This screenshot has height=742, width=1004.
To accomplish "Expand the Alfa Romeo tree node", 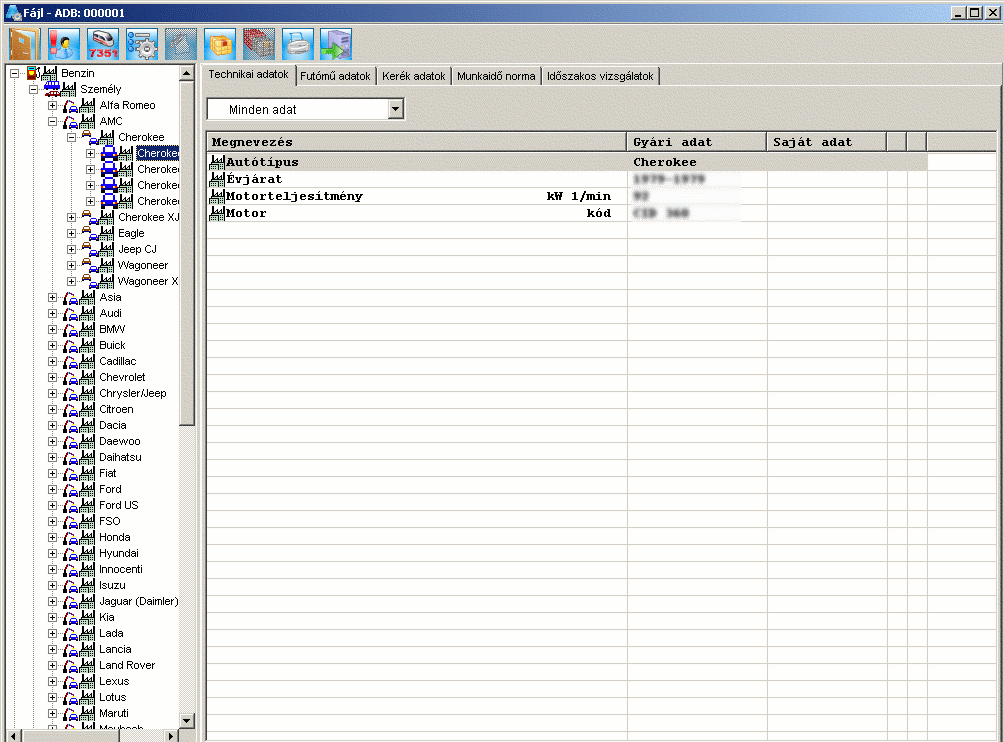I will (53, 105).
